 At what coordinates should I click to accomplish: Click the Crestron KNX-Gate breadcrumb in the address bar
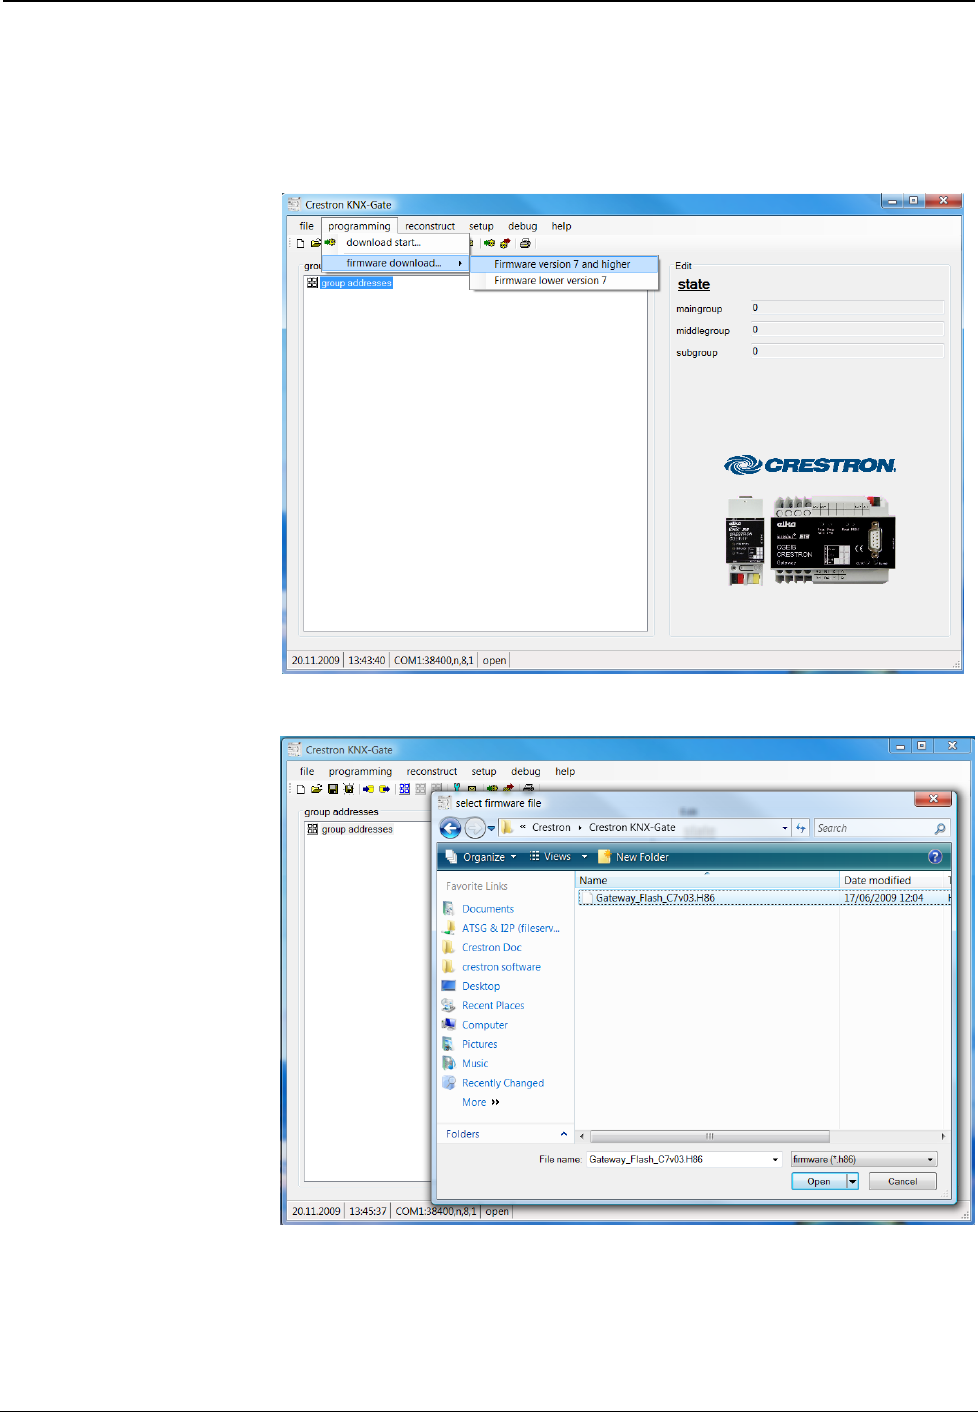(632, 828)
